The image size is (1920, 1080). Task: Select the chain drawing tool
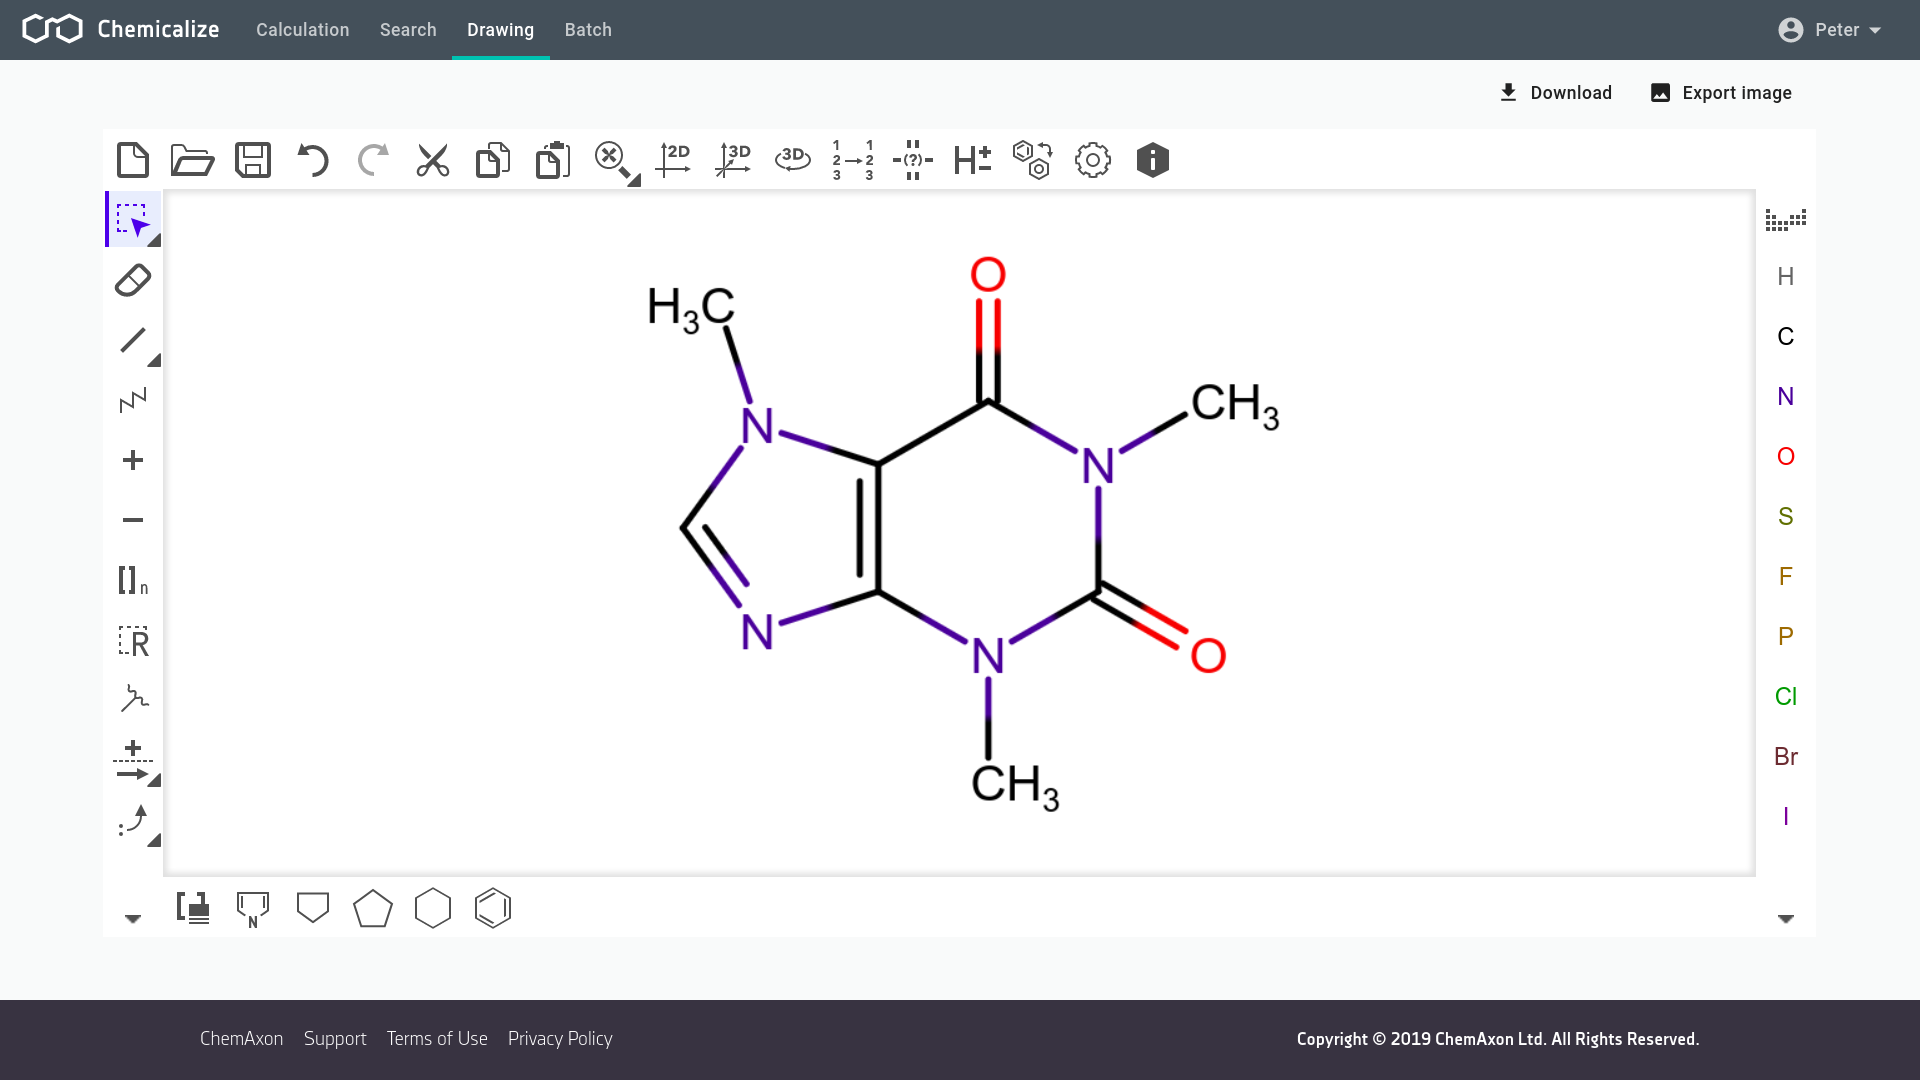pos(133,400)
